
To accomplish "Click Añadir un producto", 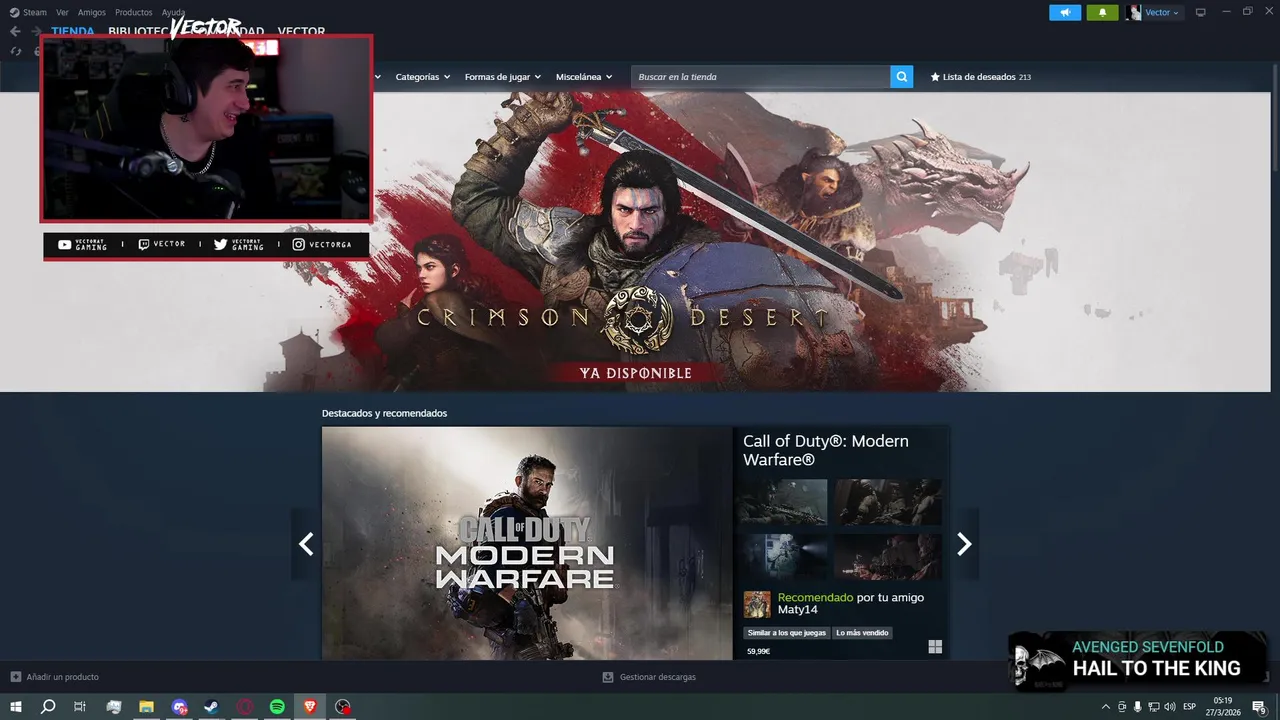I will (x=55, y=677).
